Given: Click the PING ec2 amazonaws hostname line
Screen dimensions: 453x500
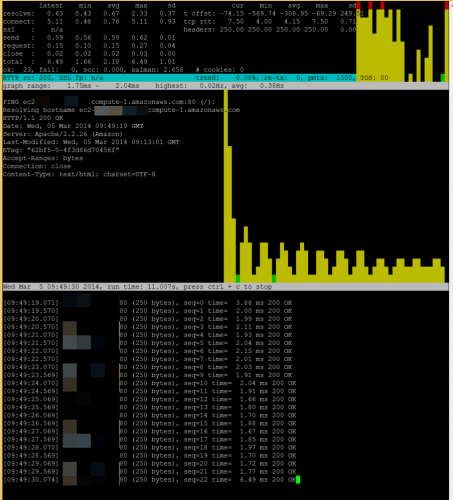Looking at the screenshot, I should 109,102.
